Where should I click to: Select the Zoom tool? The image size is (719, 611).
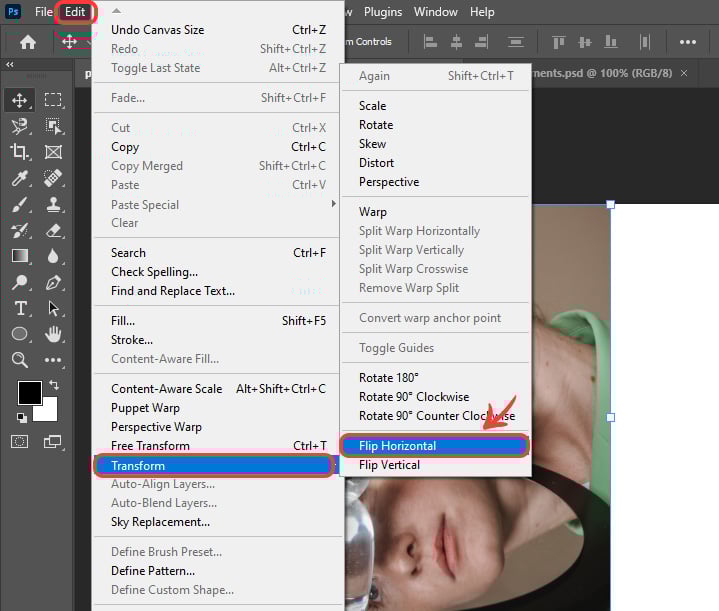(19, 360)
